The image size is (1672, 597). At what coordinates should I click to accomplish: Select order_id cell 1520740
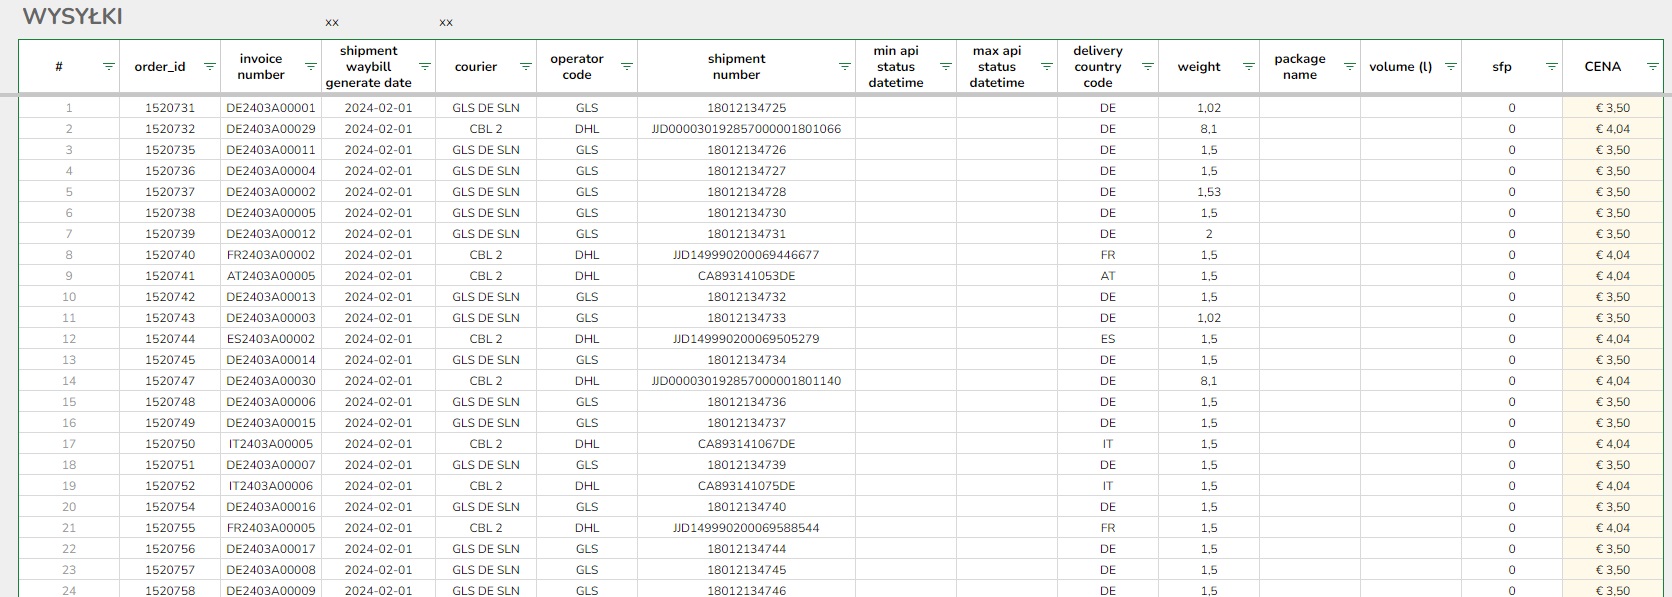click(170, 255)
